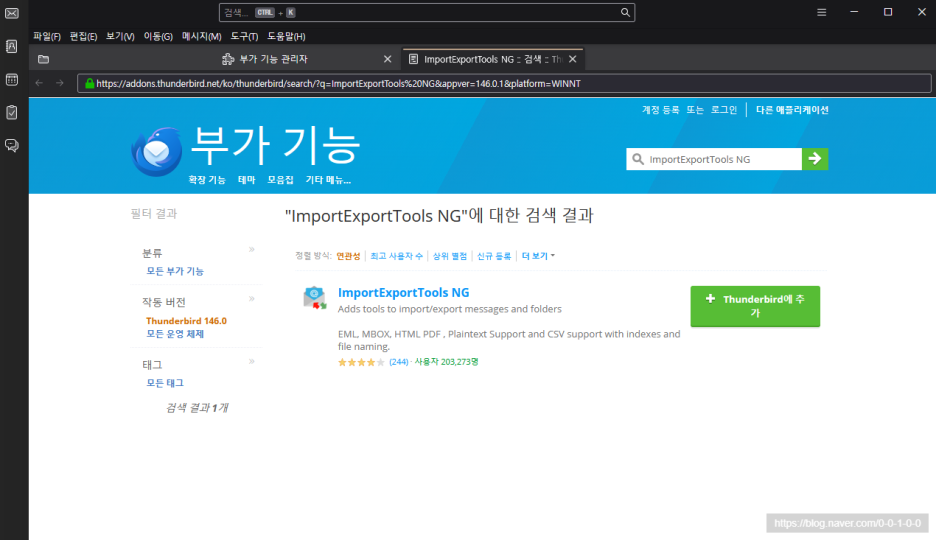Switch to the ImportExportTools NG search tab

492,59
